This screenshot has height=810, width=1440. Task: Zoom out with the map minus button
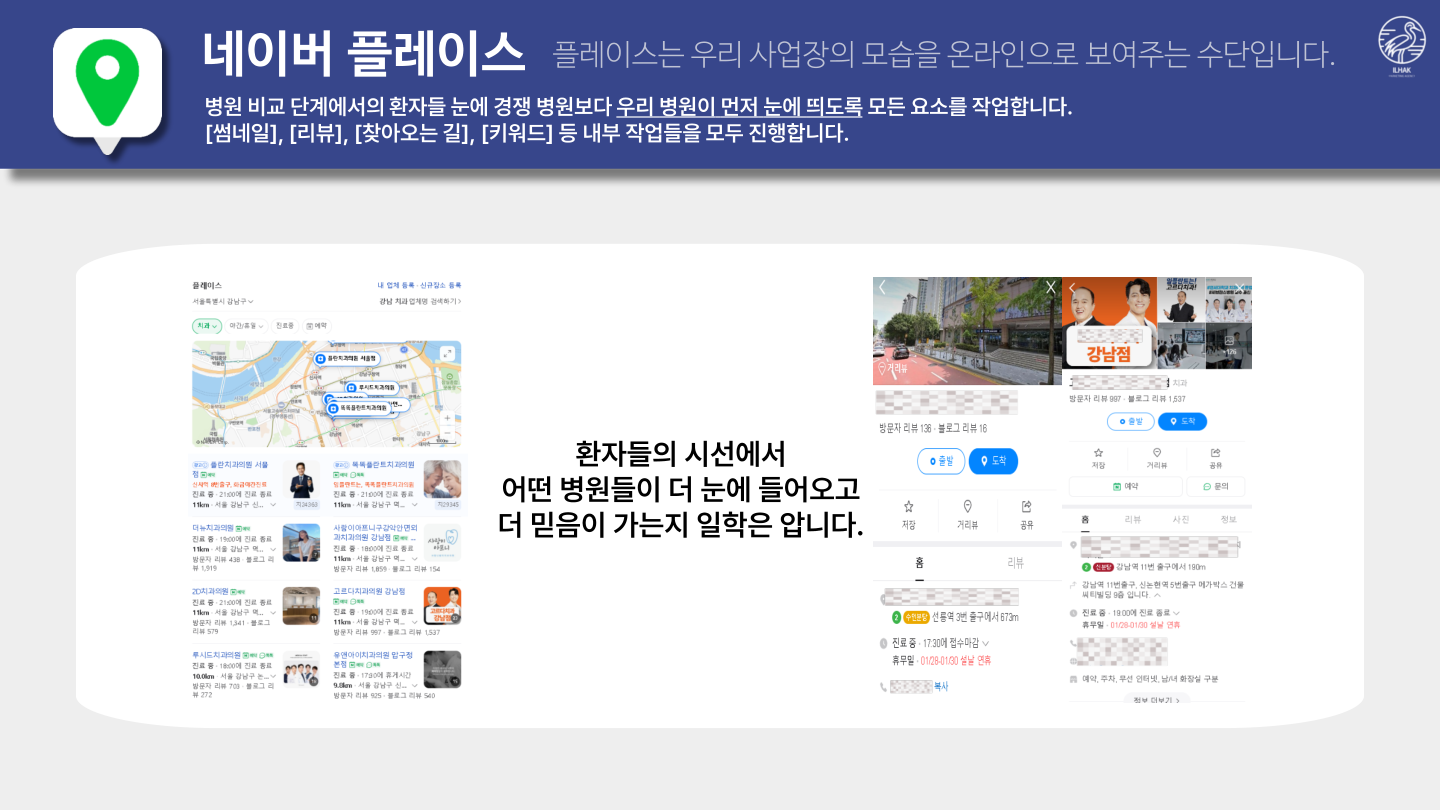click(x=447, y=432)
